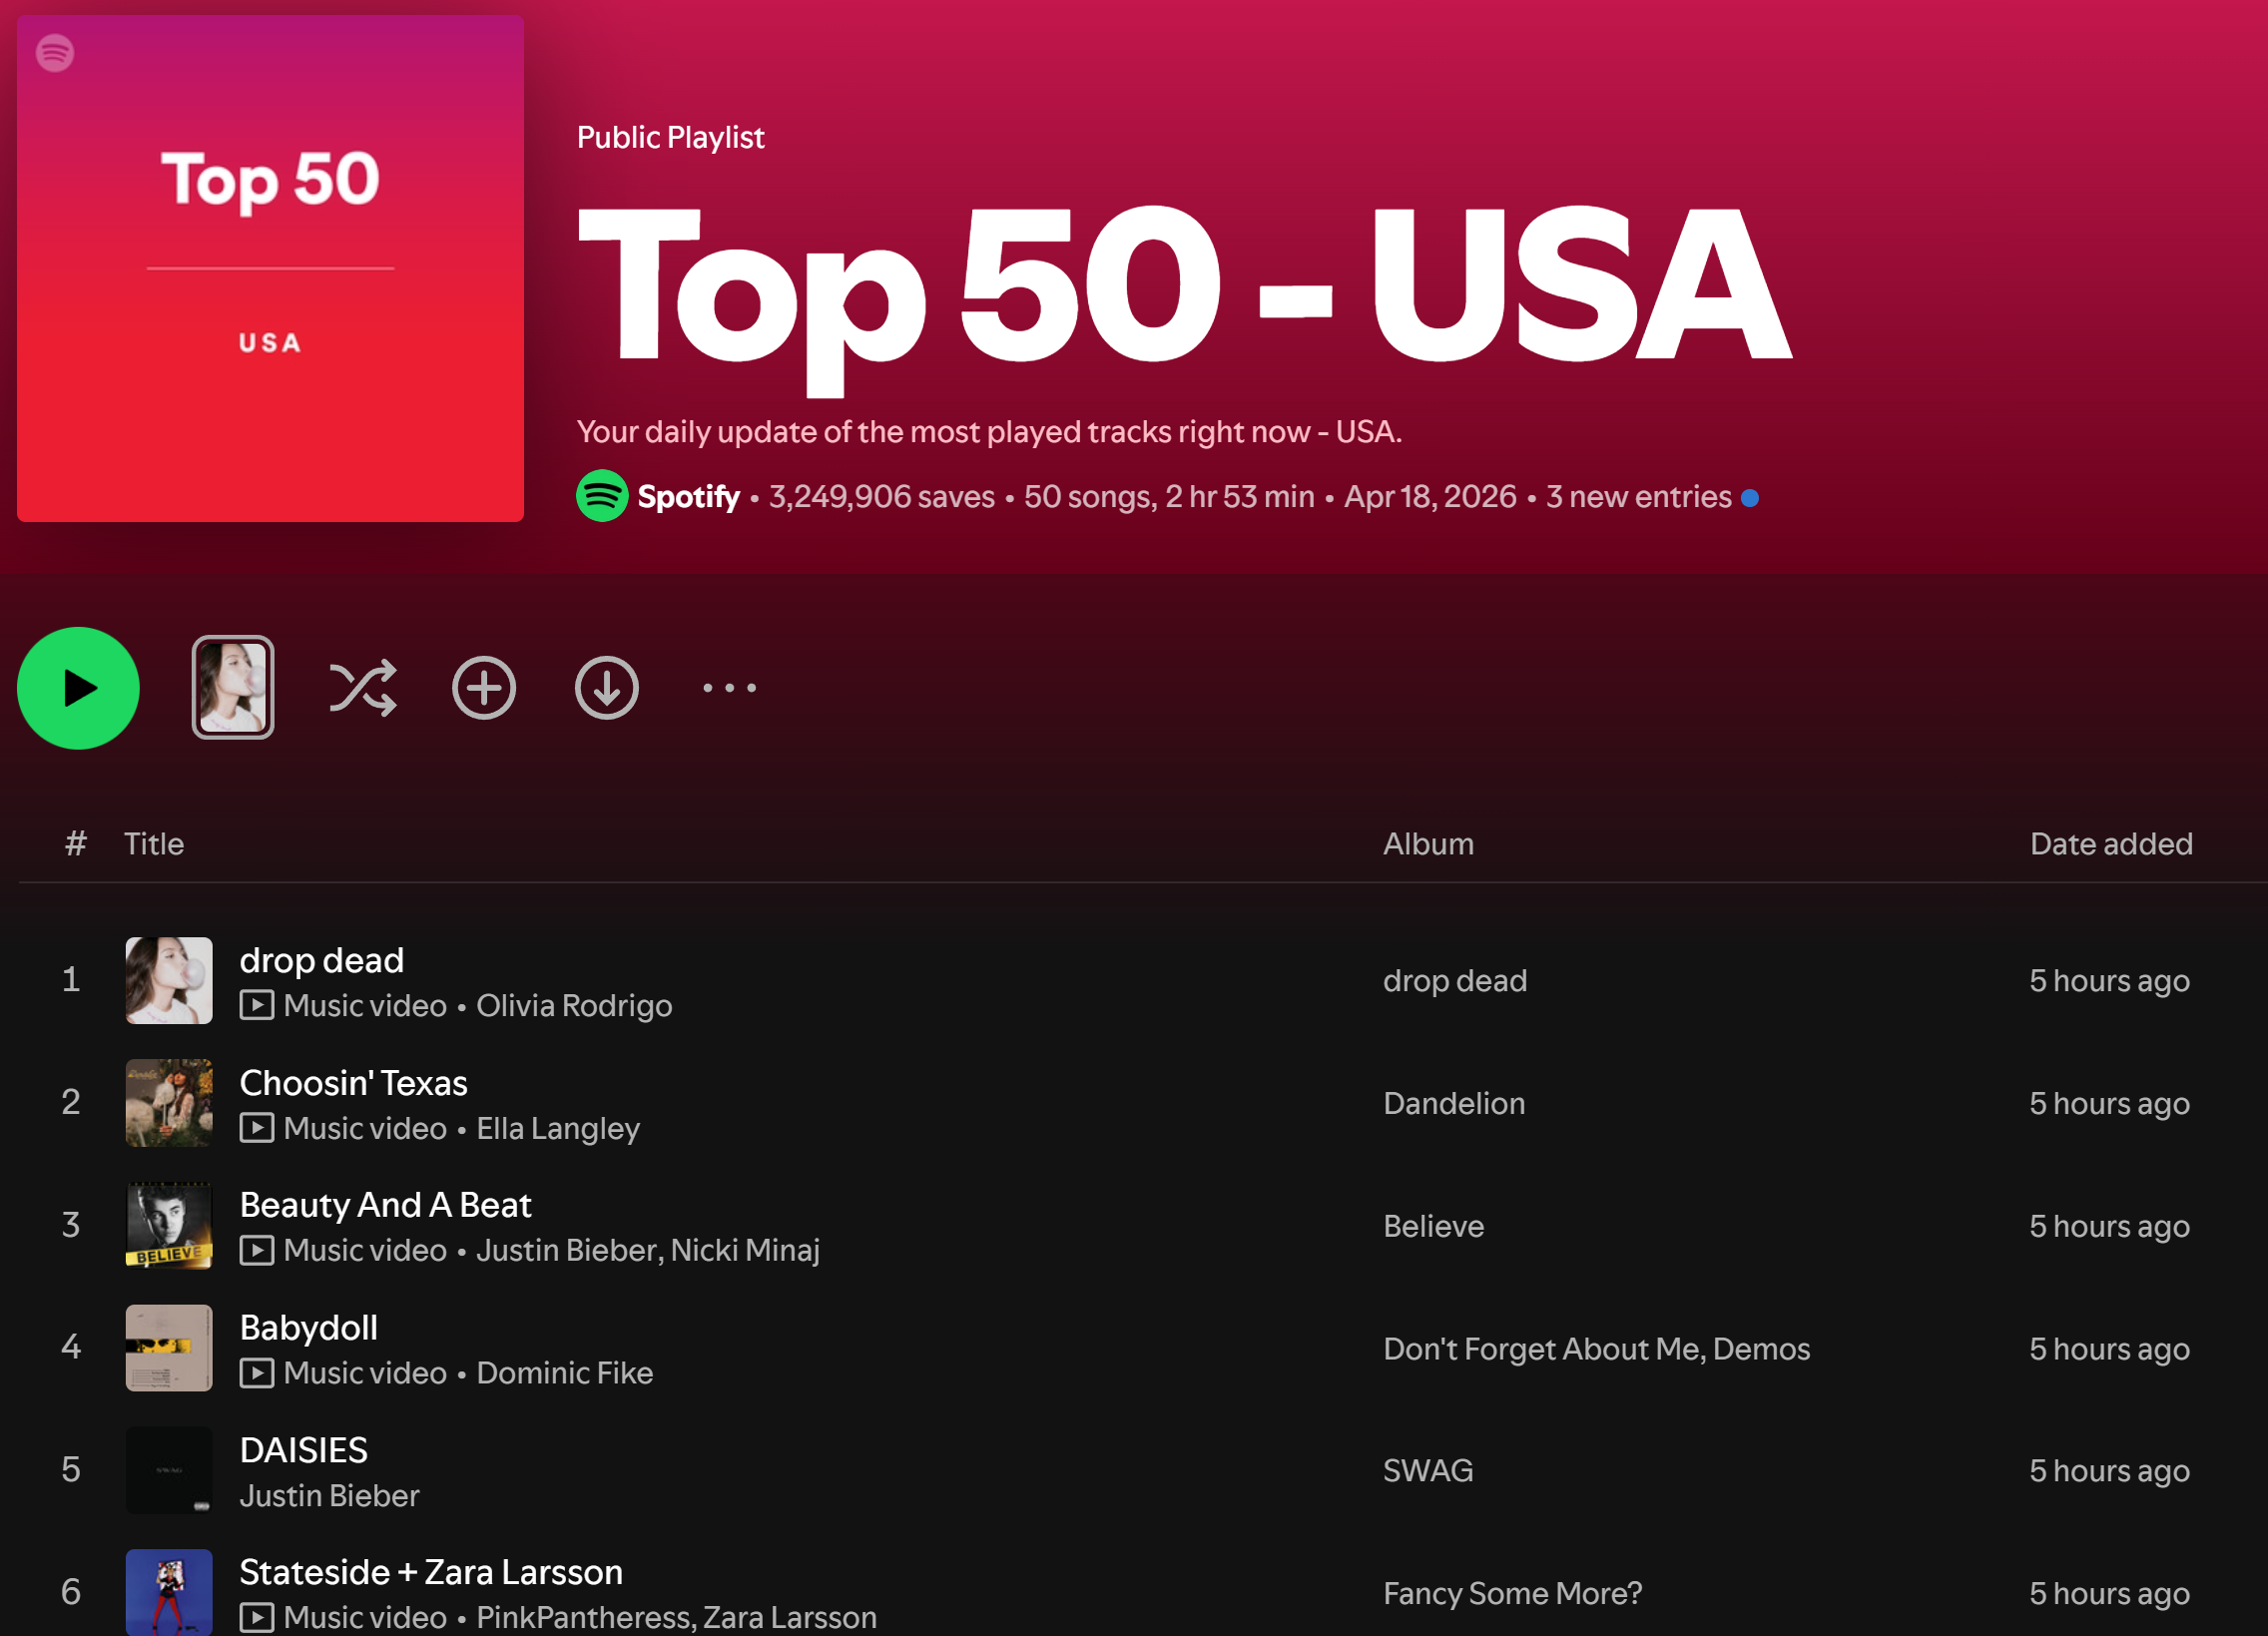Open the Choosin' Texas track title
This screenshot has width=2268, height=1636.
coord(354,1083)
